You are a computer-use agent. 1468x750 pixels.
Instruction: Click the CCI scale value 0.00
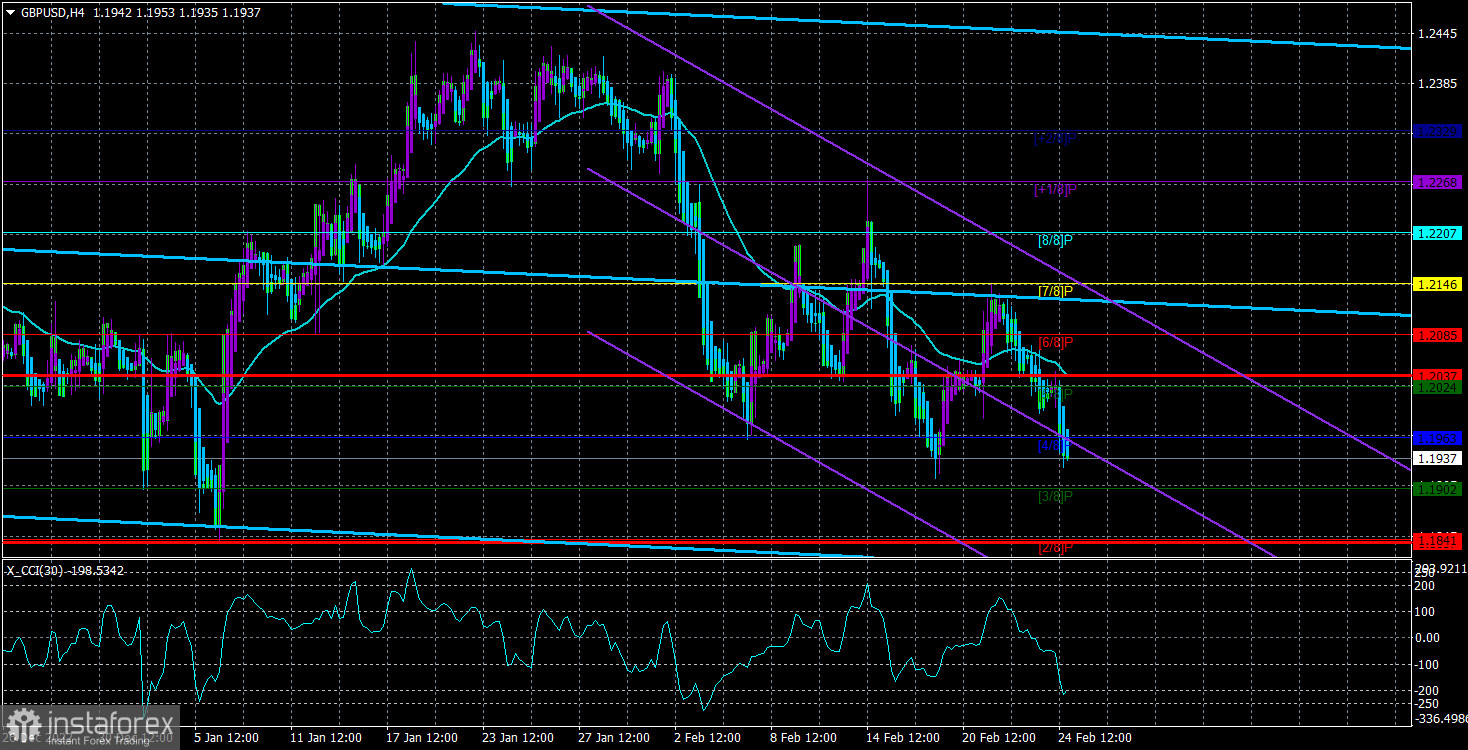[1429, 637]
